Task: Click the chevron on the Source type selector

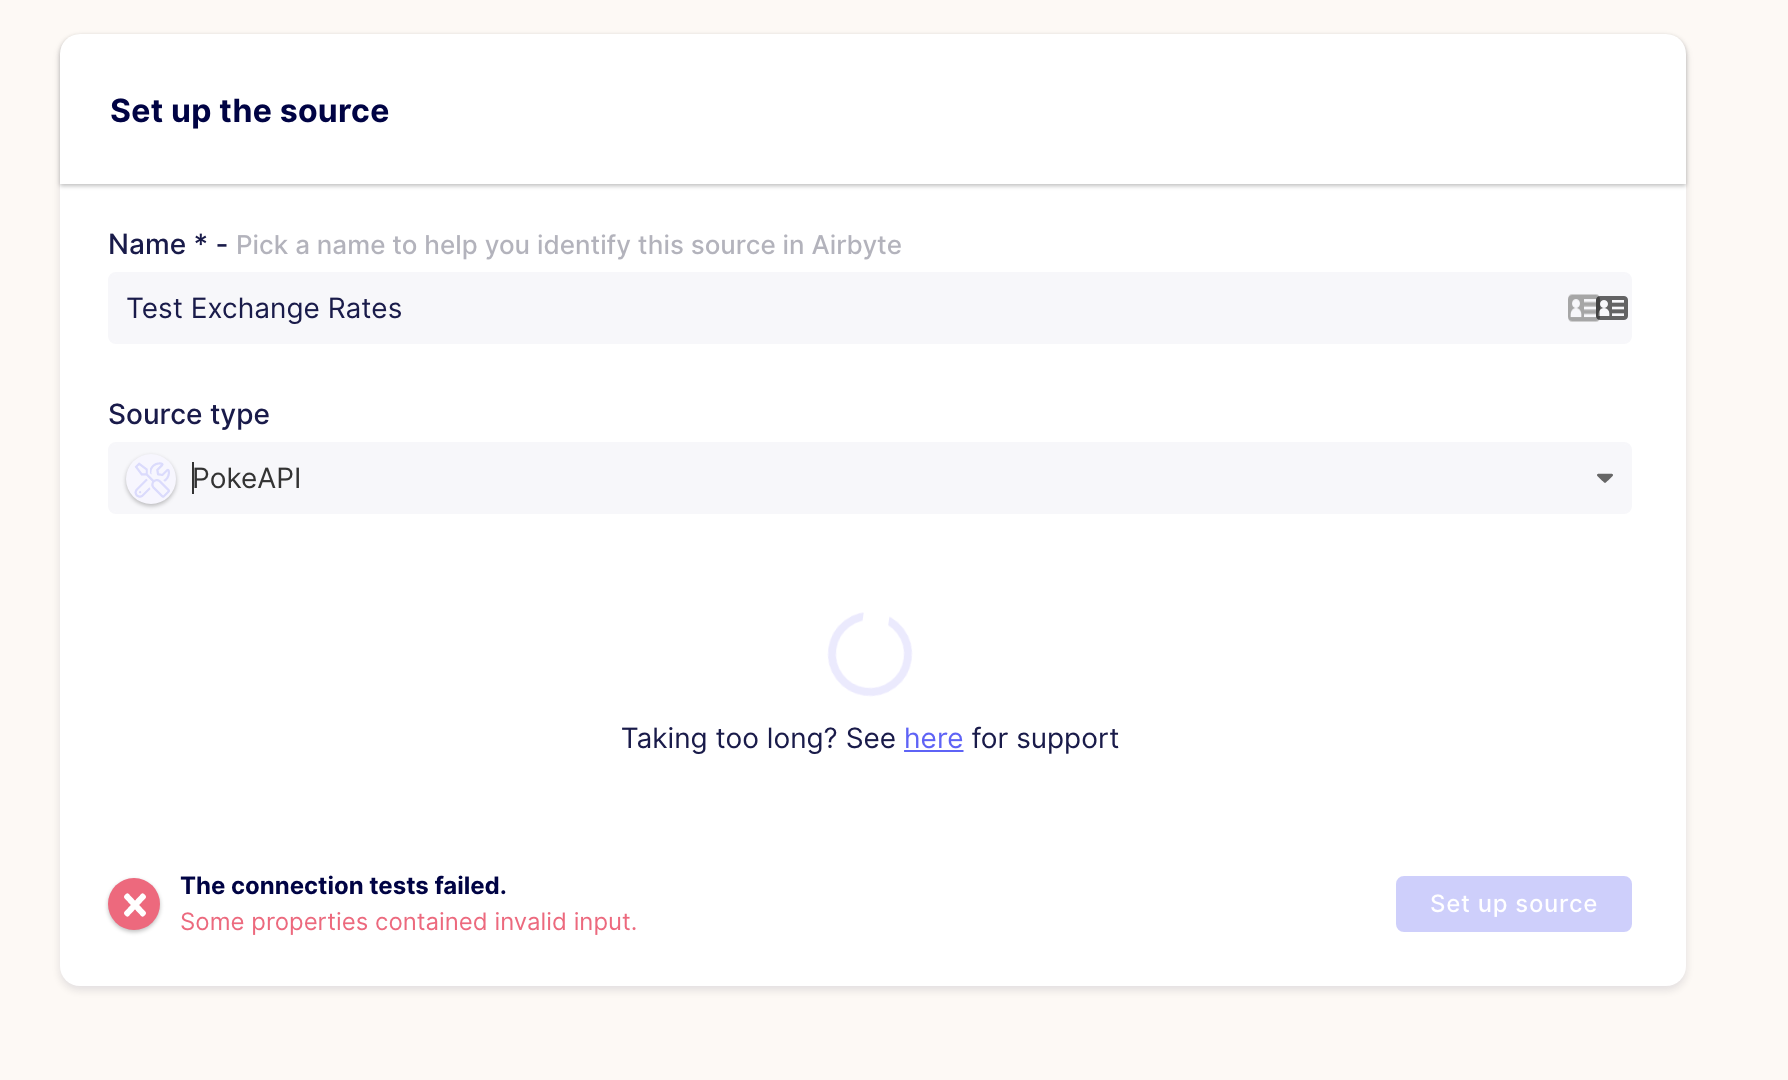Action: point(1604,478)
